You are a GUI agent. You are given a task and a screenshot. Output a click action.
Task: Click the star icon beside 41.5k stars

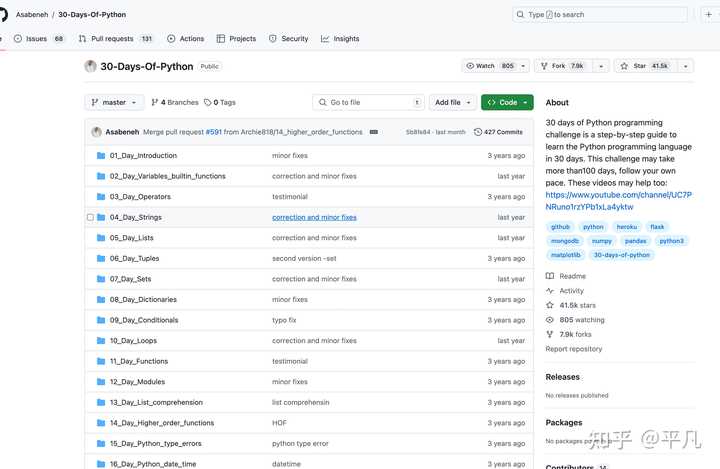(550, 305)
